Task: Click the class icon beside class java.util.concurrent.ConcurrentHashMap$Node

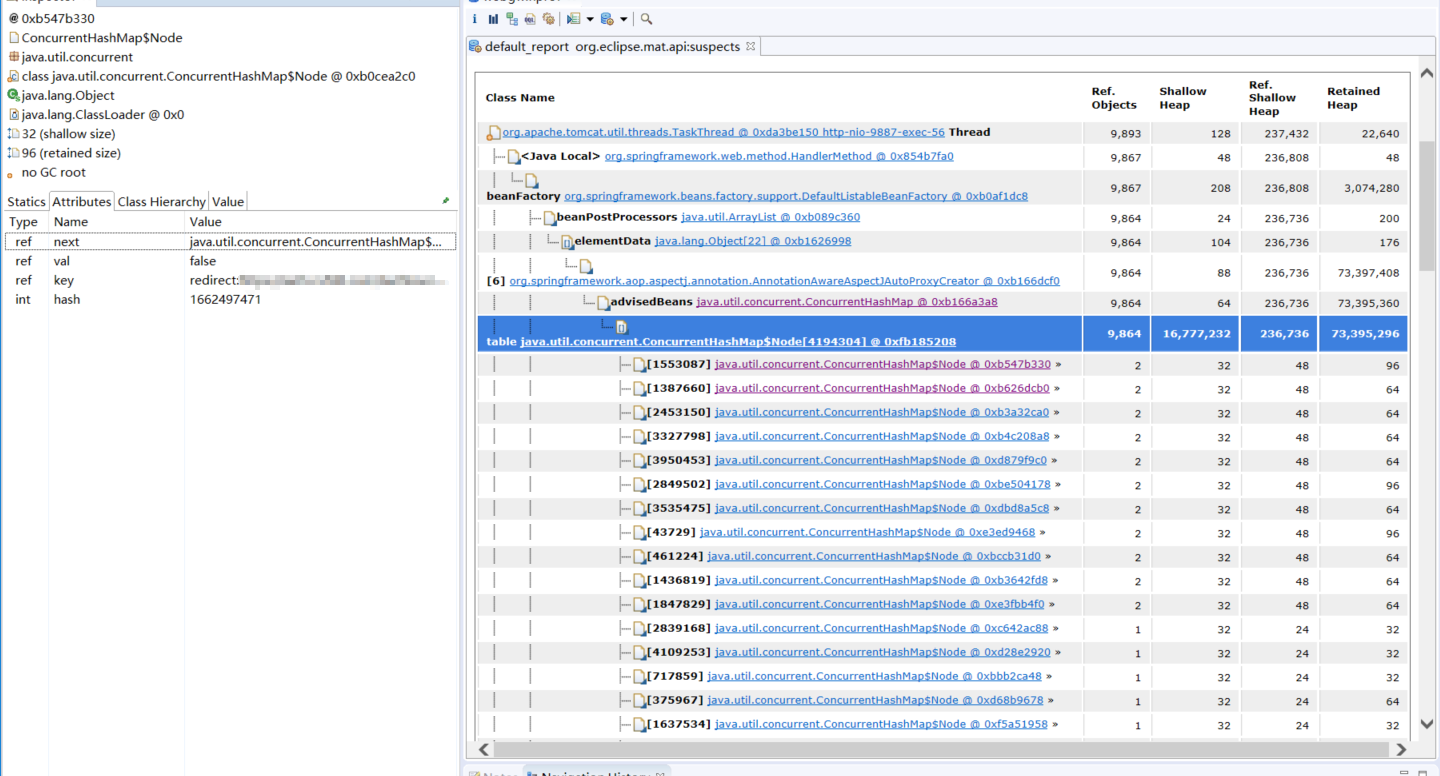Action: 14,76
